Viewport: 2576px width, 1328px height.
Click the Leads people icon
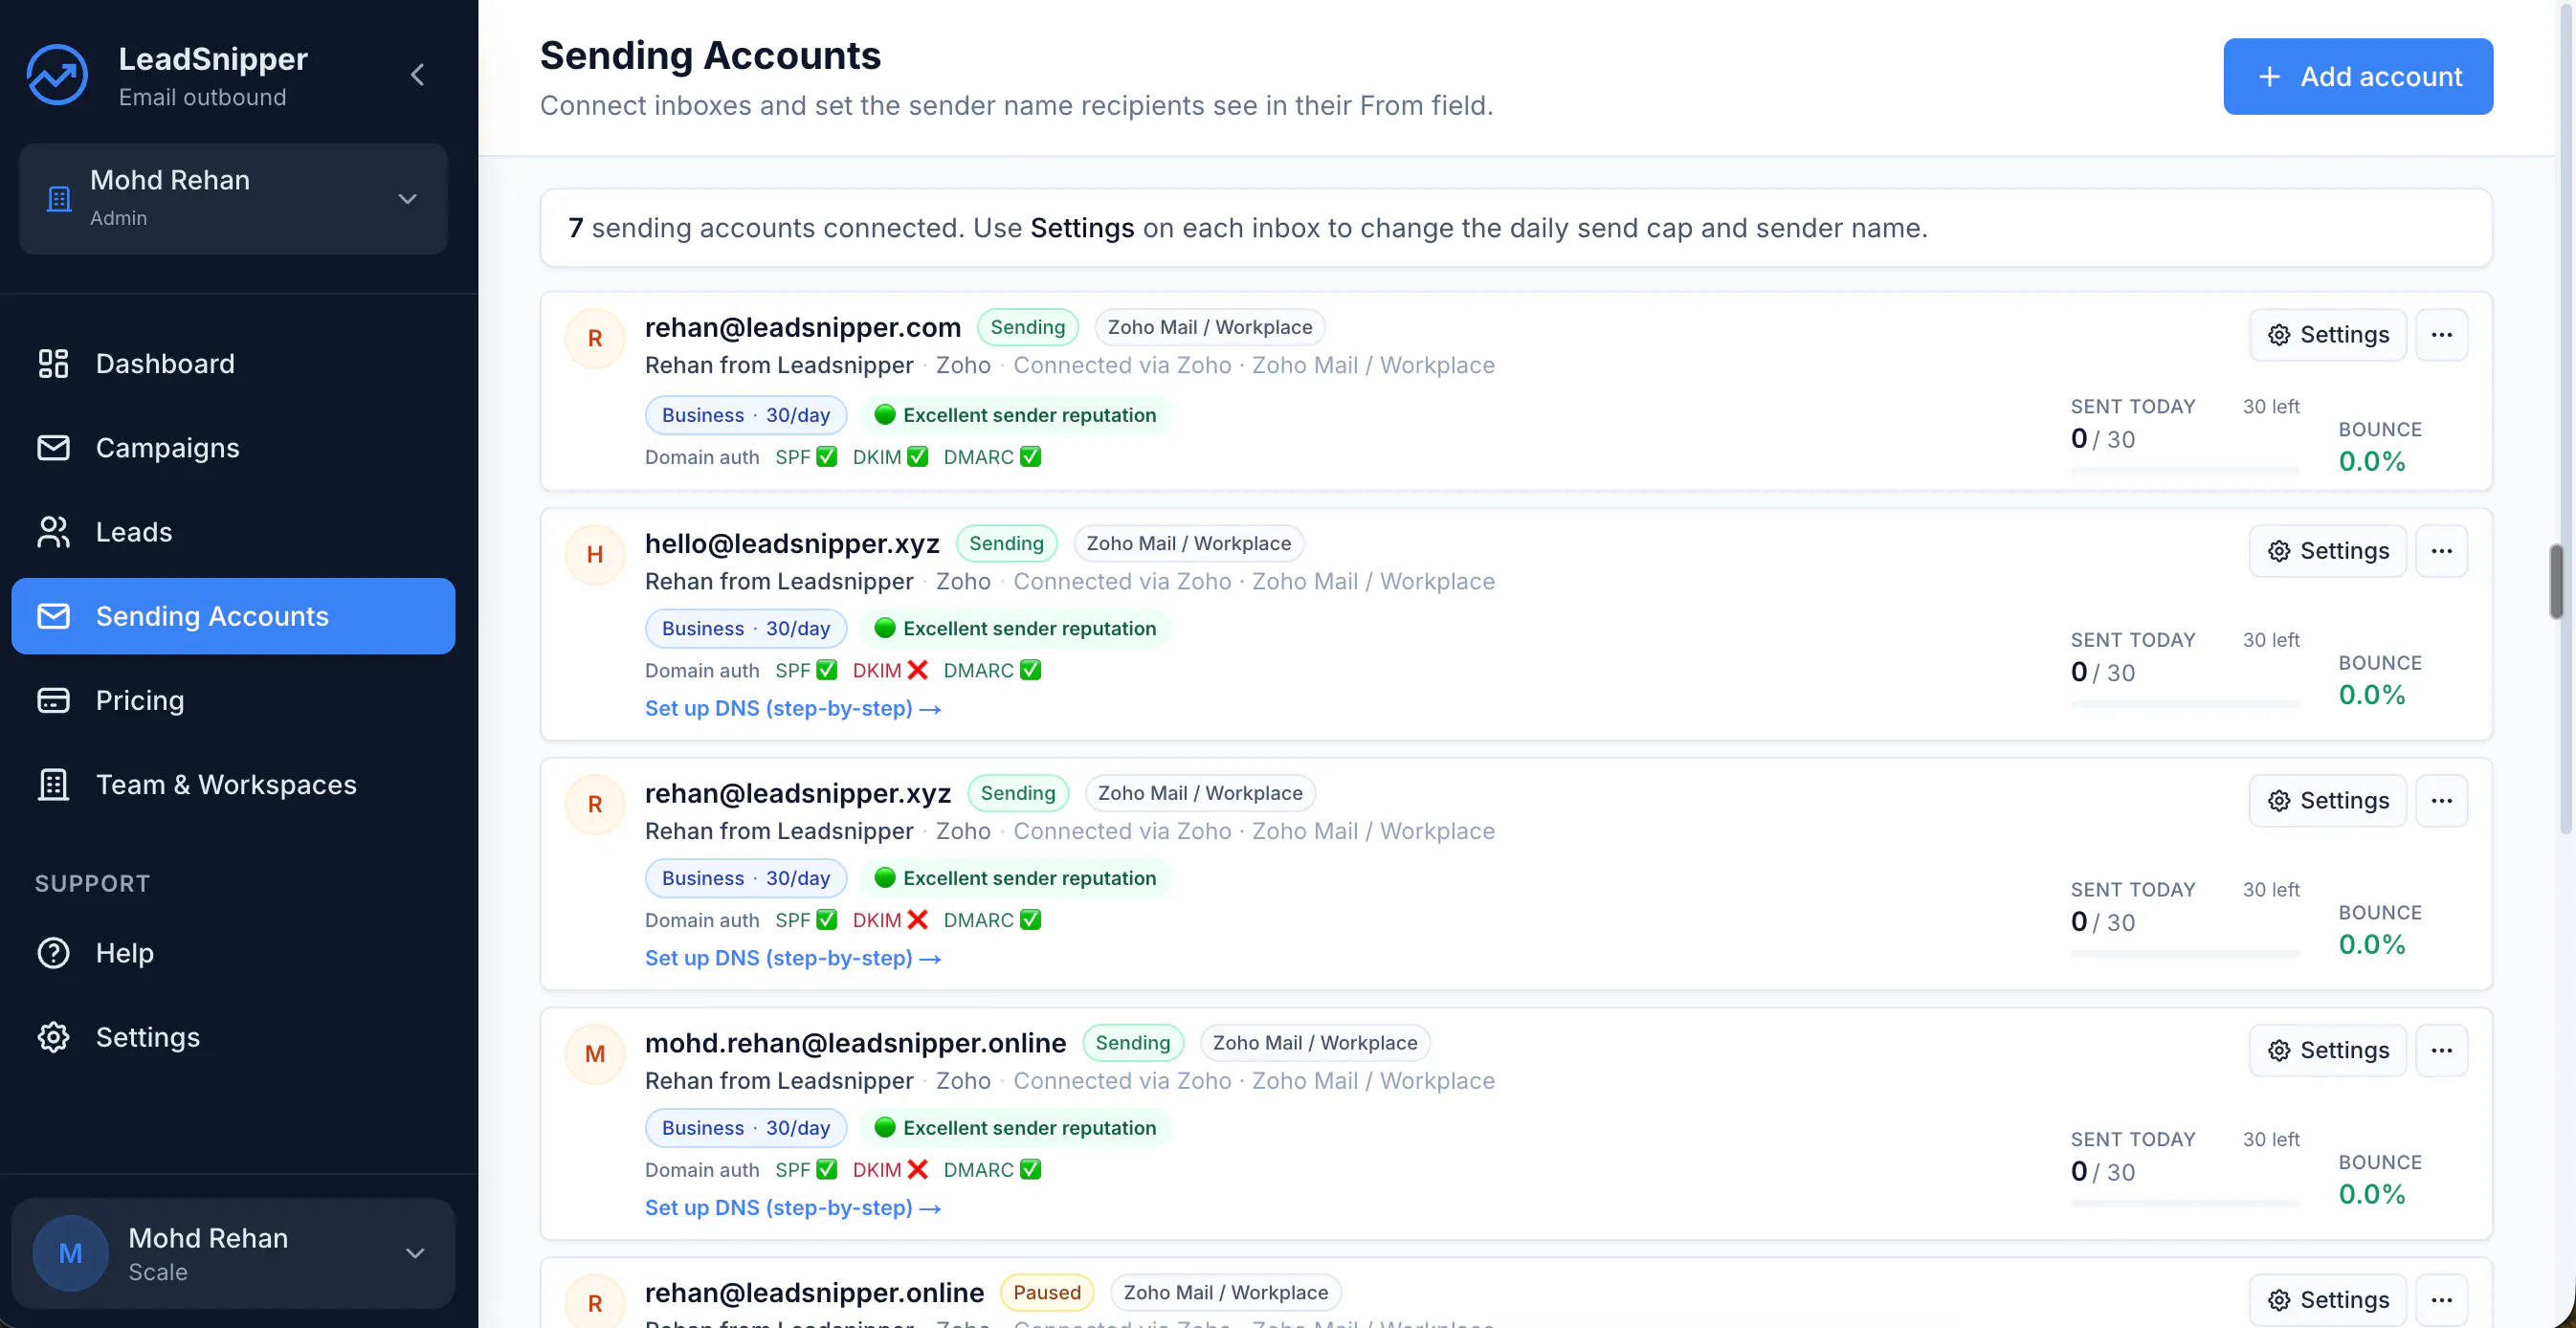click(53, 532)
